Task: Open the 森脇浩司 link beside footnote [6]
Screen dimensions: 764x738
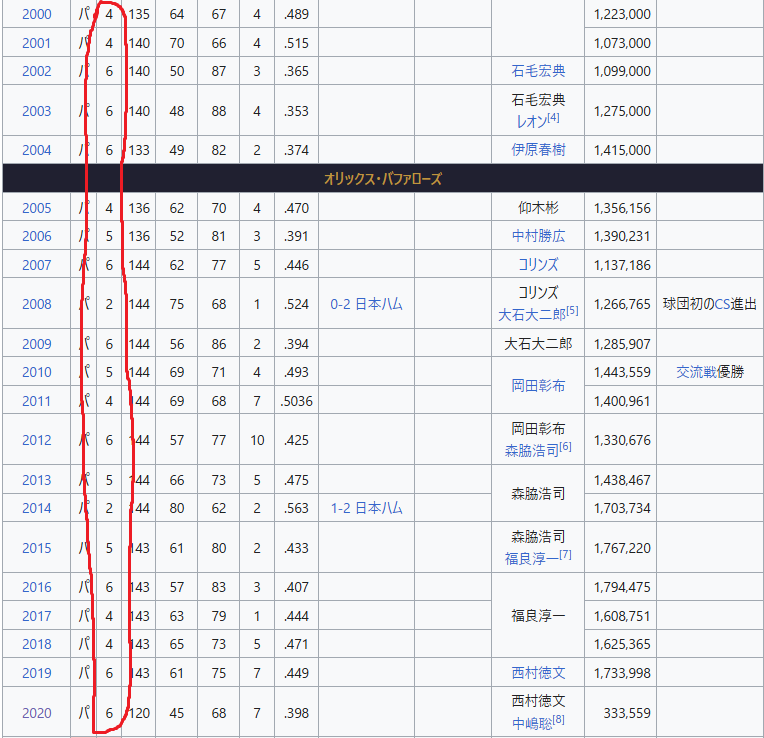Action: tap(531, 451)
